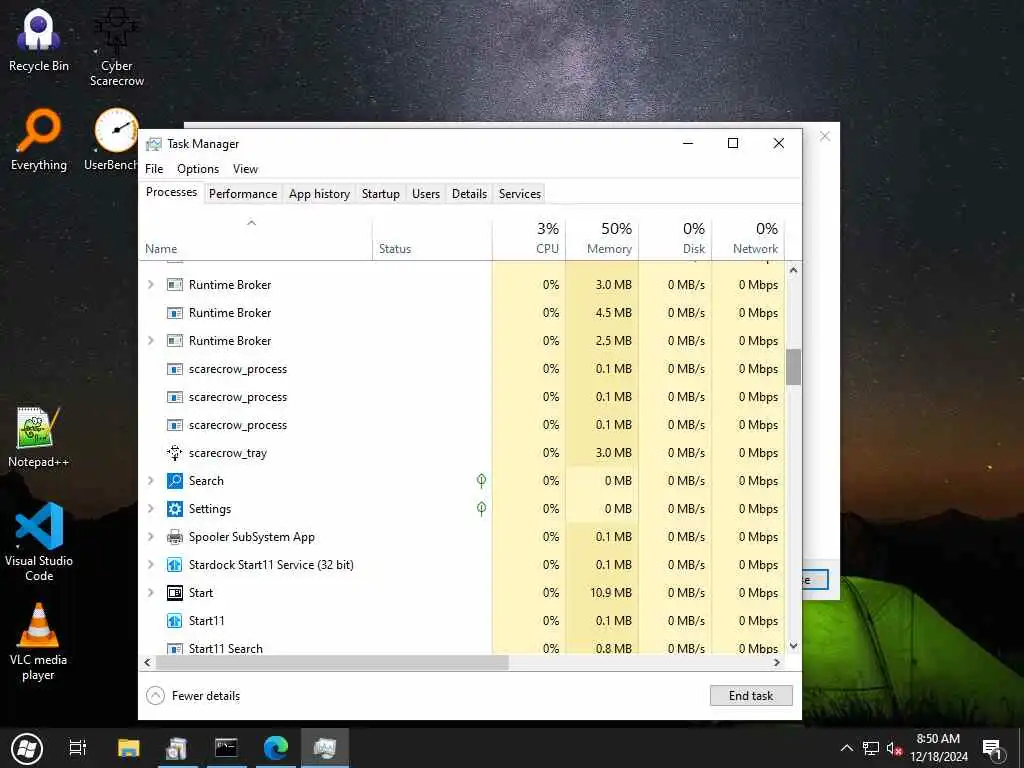Open the Start button on the taskbar
Image resolution: width=1024 pixels, height=768 pixels.
(26, 748)
